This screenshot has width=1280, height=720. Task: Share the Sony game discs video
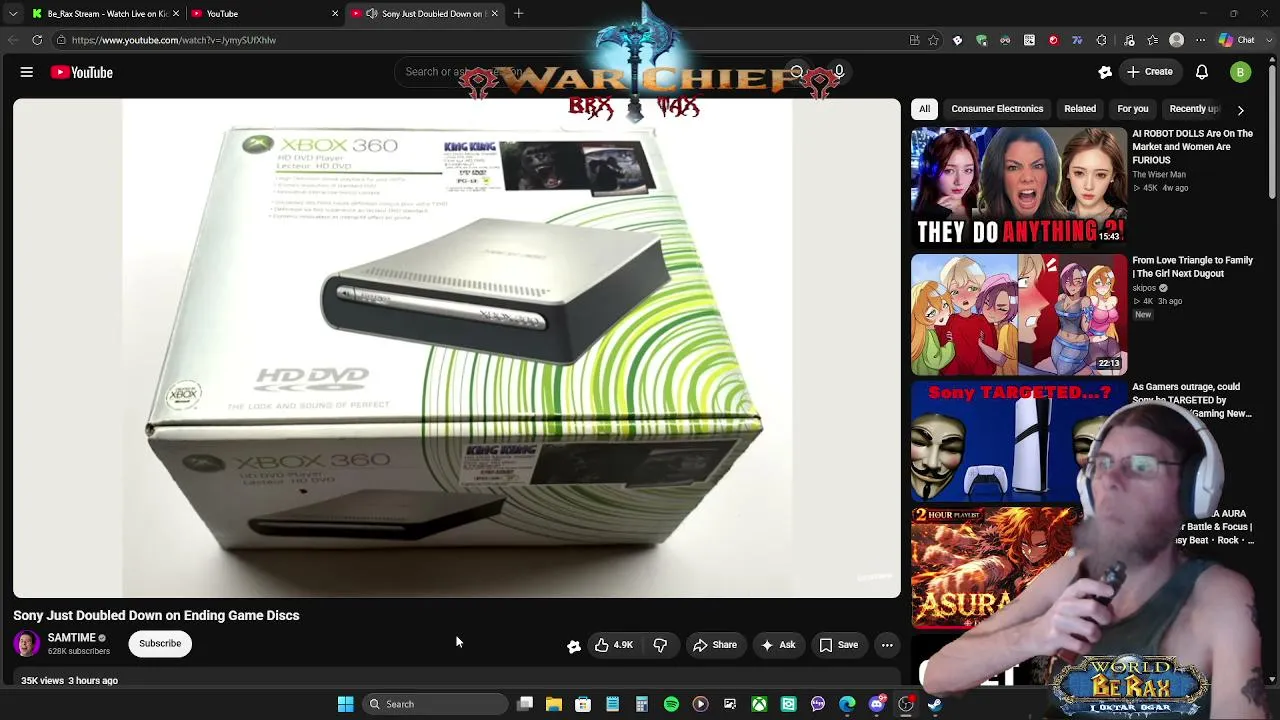[x=715, y=645]
